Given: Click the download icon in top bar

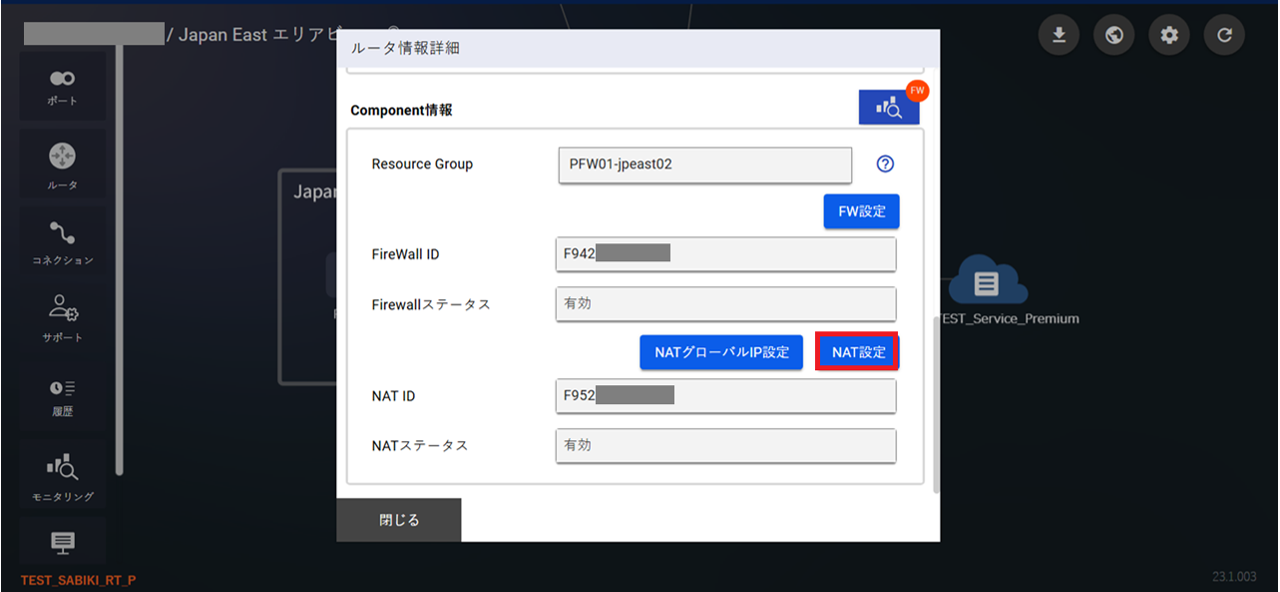Looking at the screenshot, I should (1059, 36).
